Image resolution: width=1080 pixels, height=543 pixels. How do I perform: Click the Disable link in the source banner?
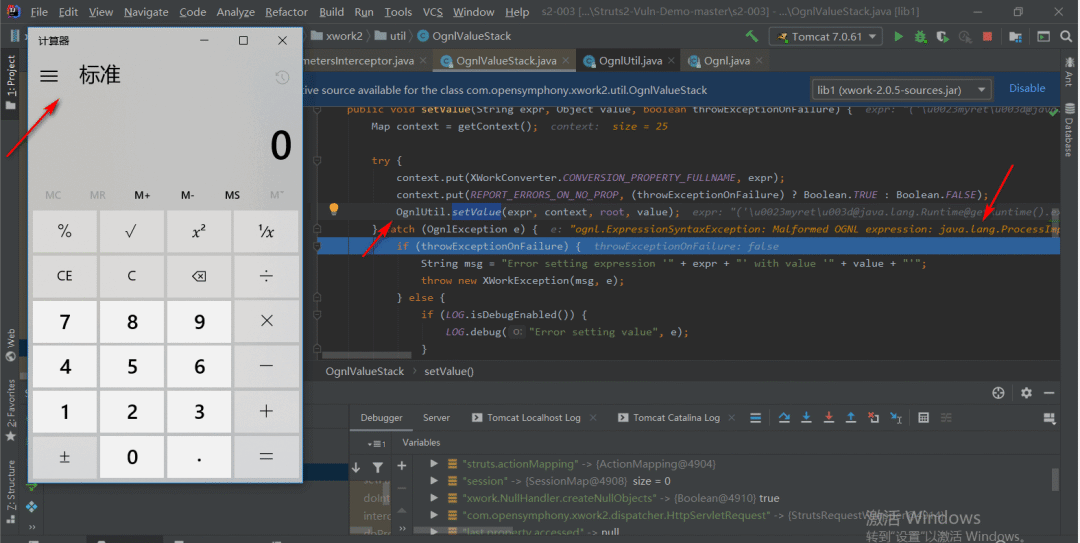coord(1027,88)
